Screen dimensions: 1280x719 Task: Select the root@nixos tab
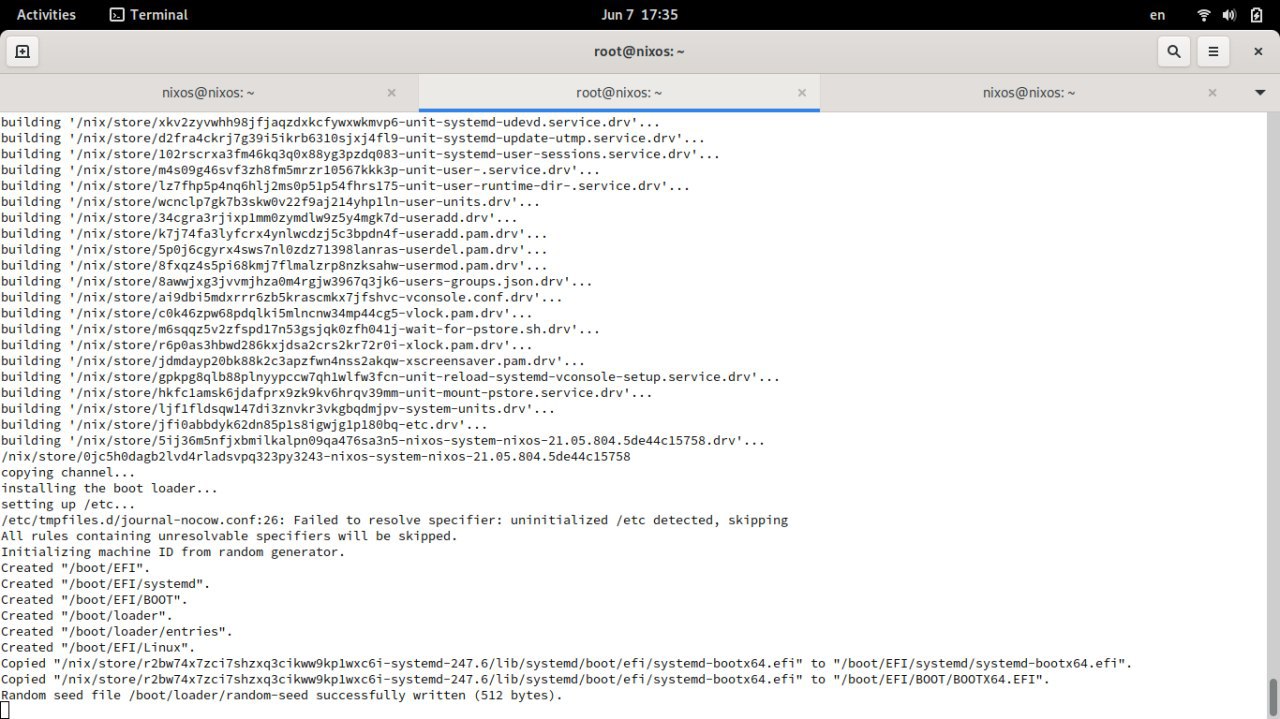coord(619,92)
